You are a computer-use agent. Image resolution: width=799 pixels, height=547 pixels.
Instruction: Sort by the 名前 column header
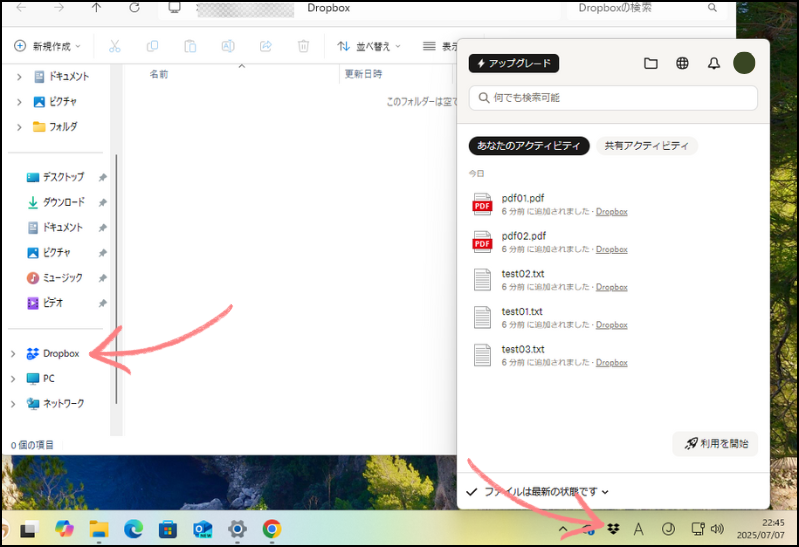[158, 74]
